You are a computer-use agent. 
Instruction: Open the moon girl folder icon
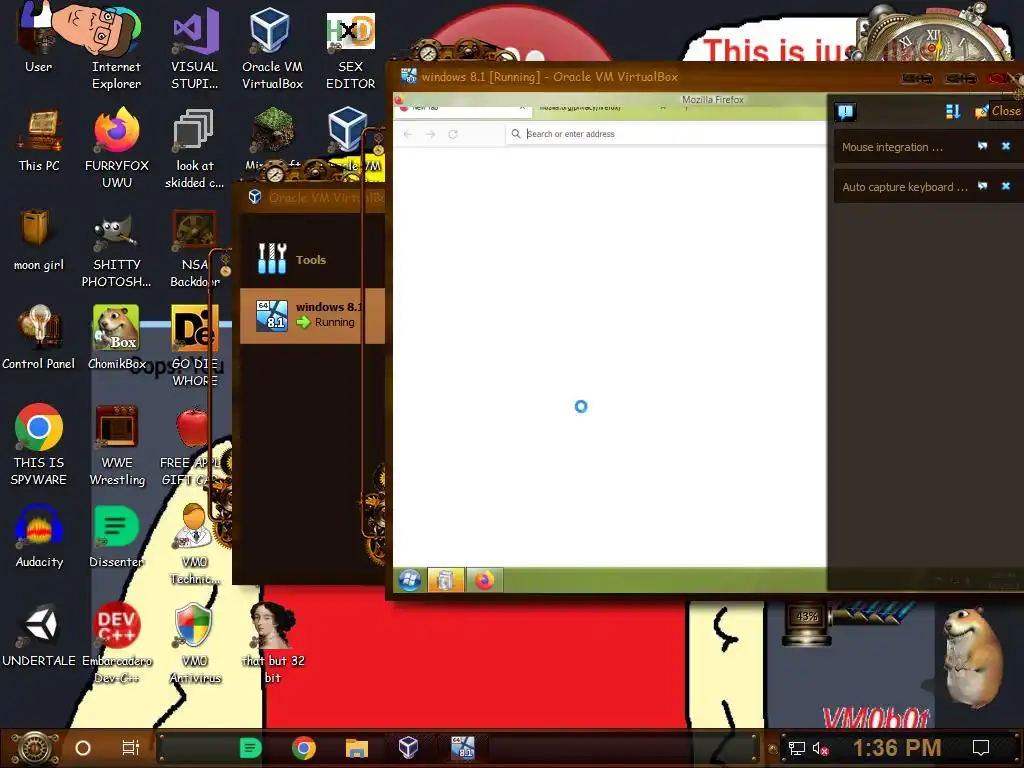39,240
